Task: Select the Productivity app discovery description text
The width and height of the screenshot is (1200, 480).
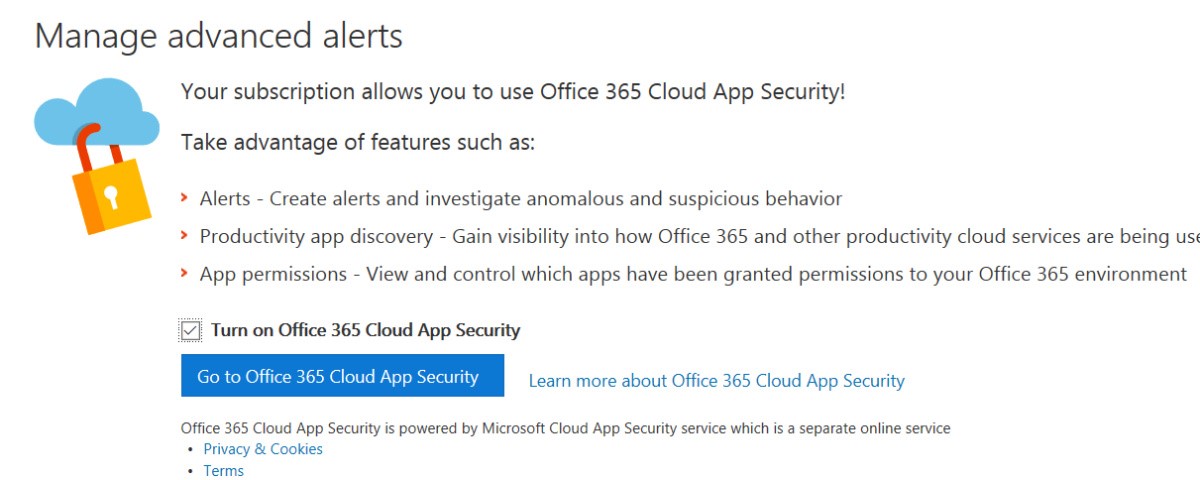Action: click(x=690, y=237)
